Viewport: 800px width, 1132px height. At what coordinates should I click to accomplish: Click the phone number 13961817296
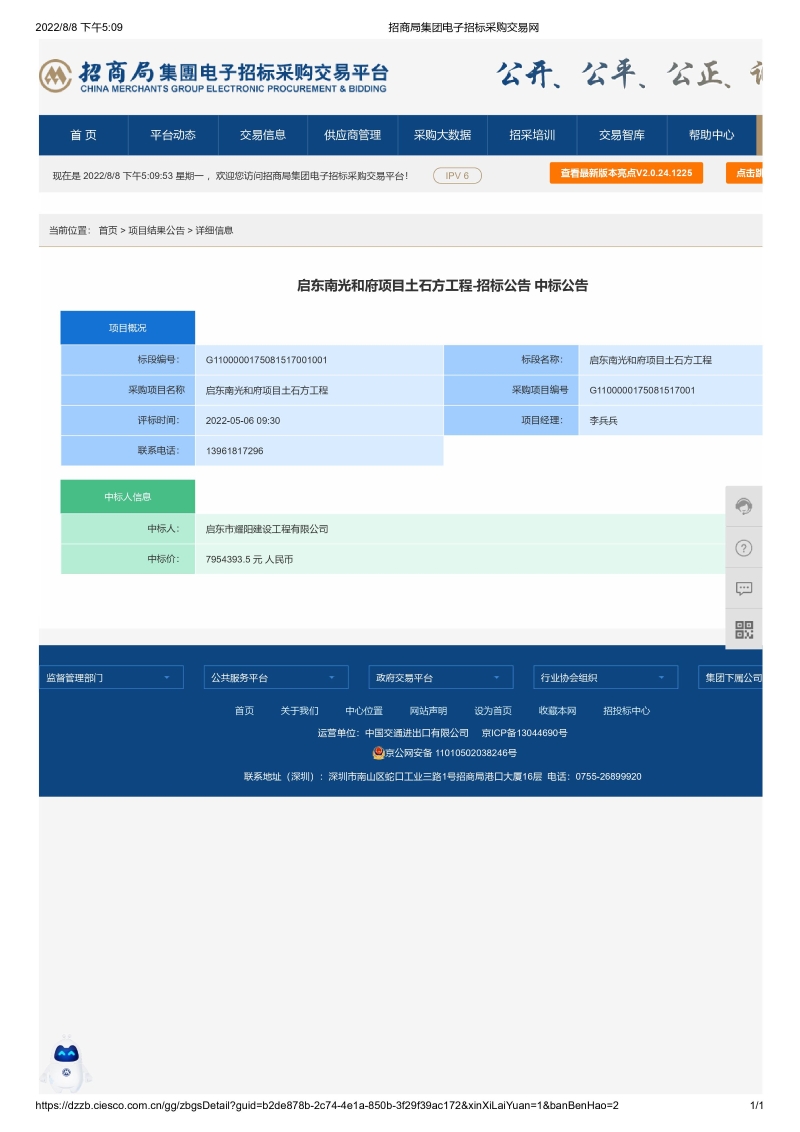pyautogui.click(x=235, y=450)
